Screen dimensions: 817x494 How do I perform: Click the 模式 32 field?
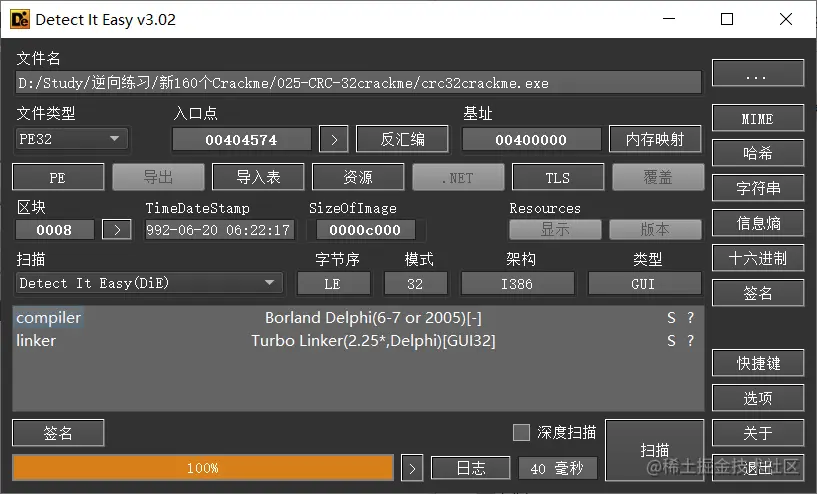(415, 284)
